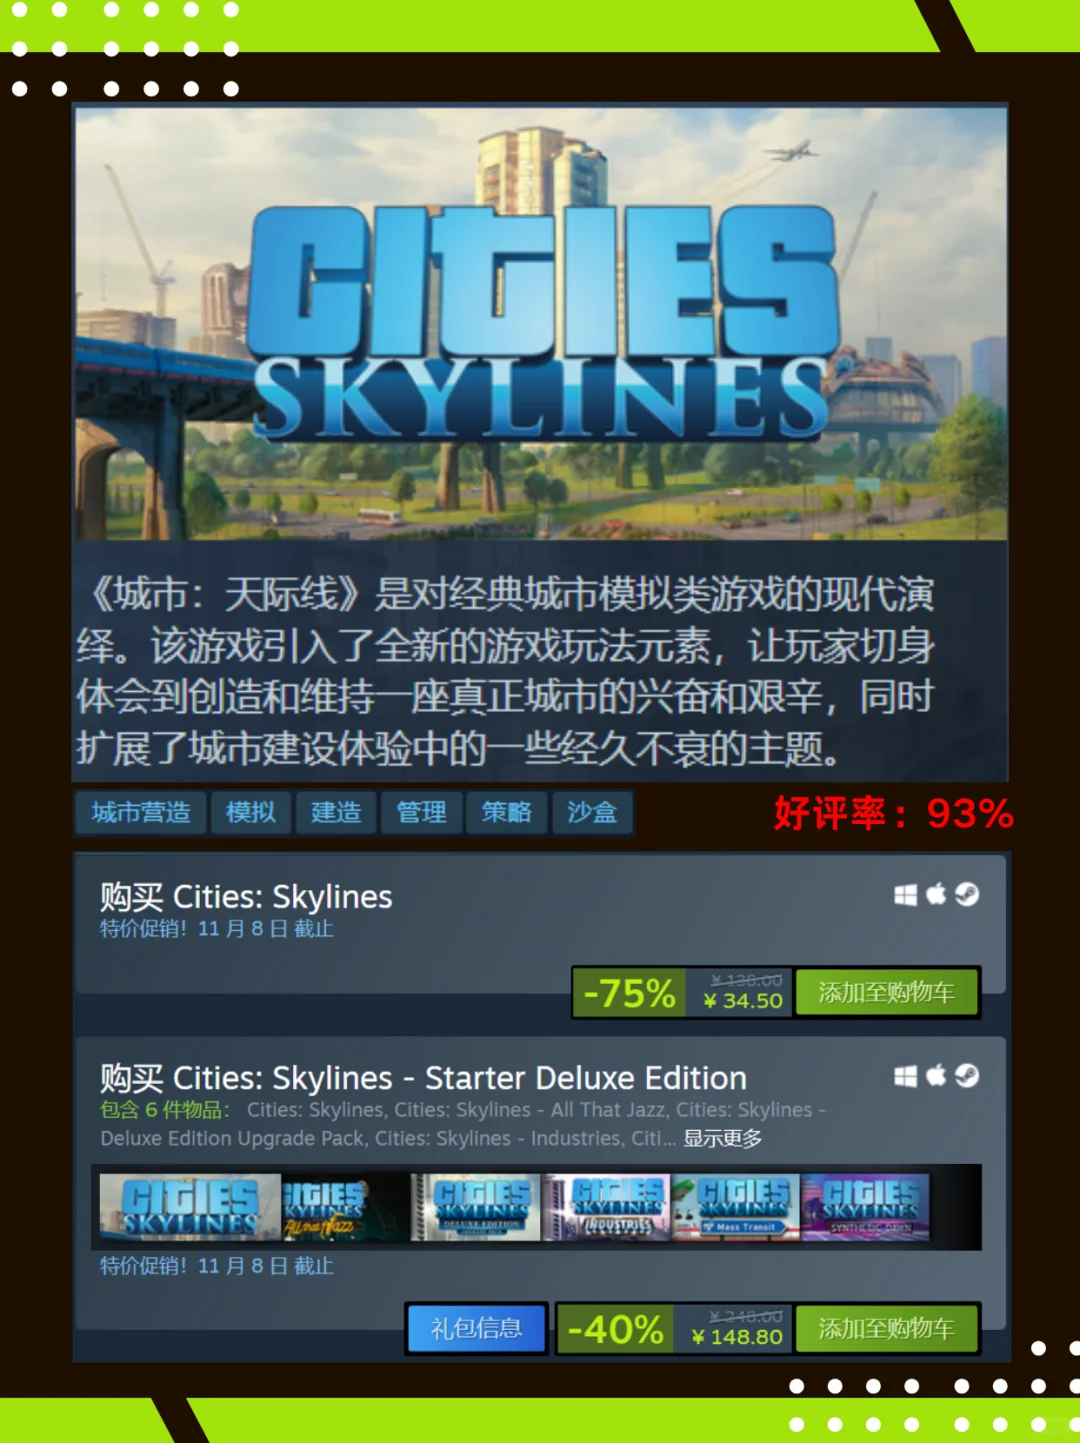Open the Industries DLC thumbnail
The width and height of the screenshot is (1080, 1443).
pos(607,1207)
